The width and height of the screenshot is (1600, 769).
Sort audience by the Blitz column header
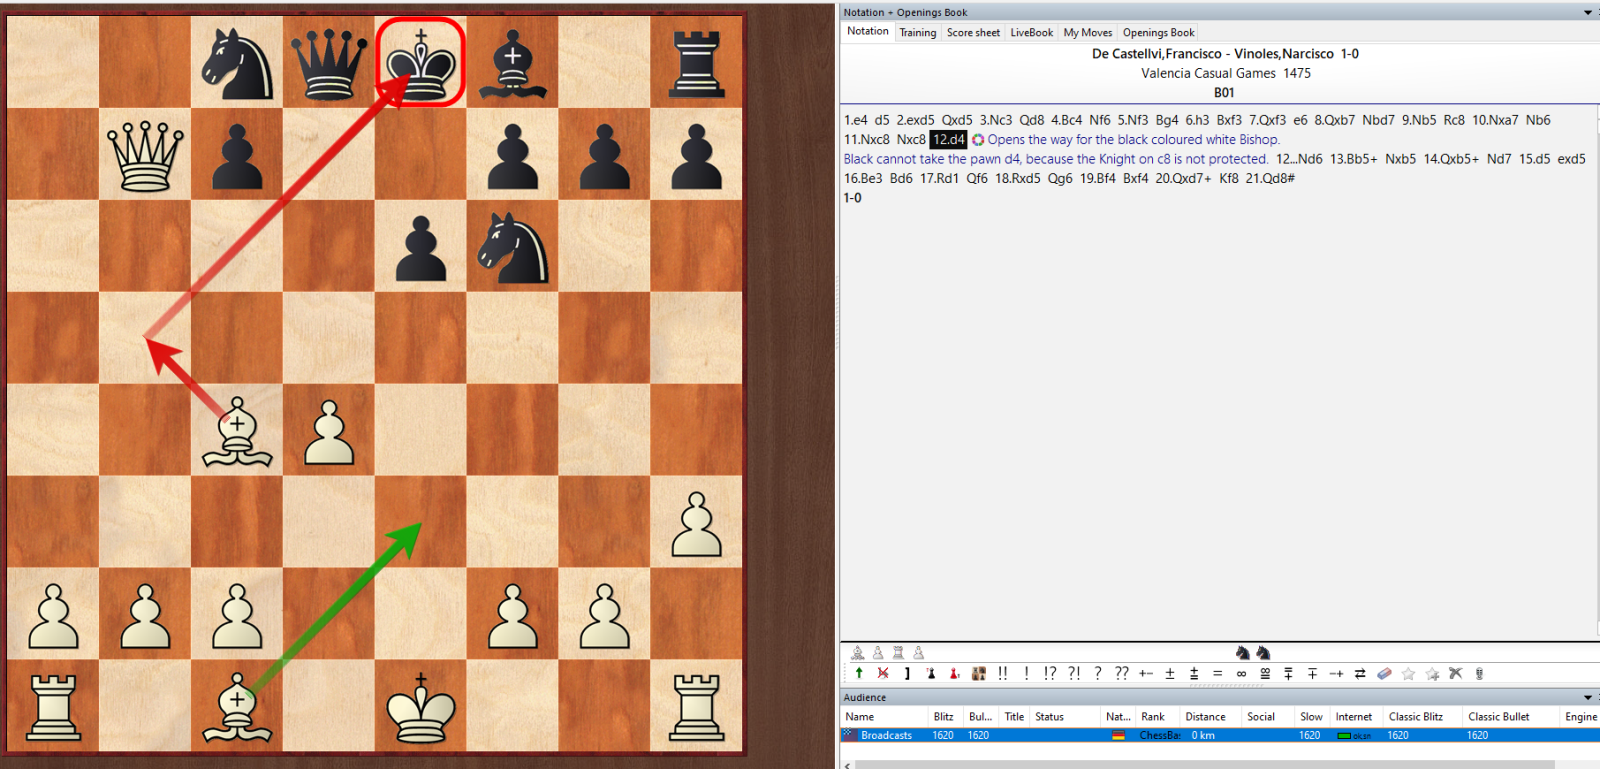(943, 717)
